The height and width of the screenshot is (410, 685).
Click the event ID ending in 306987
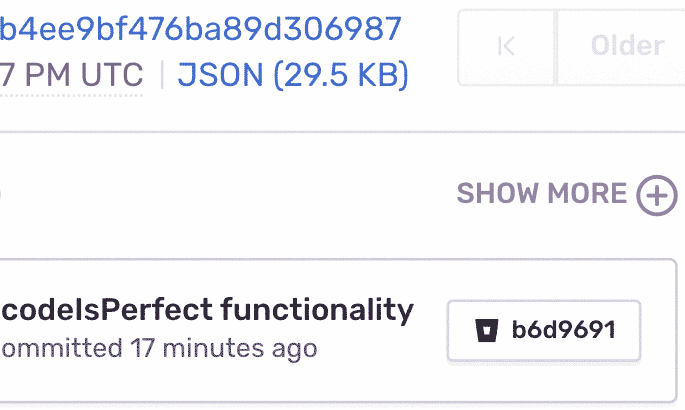click(200, 28)
